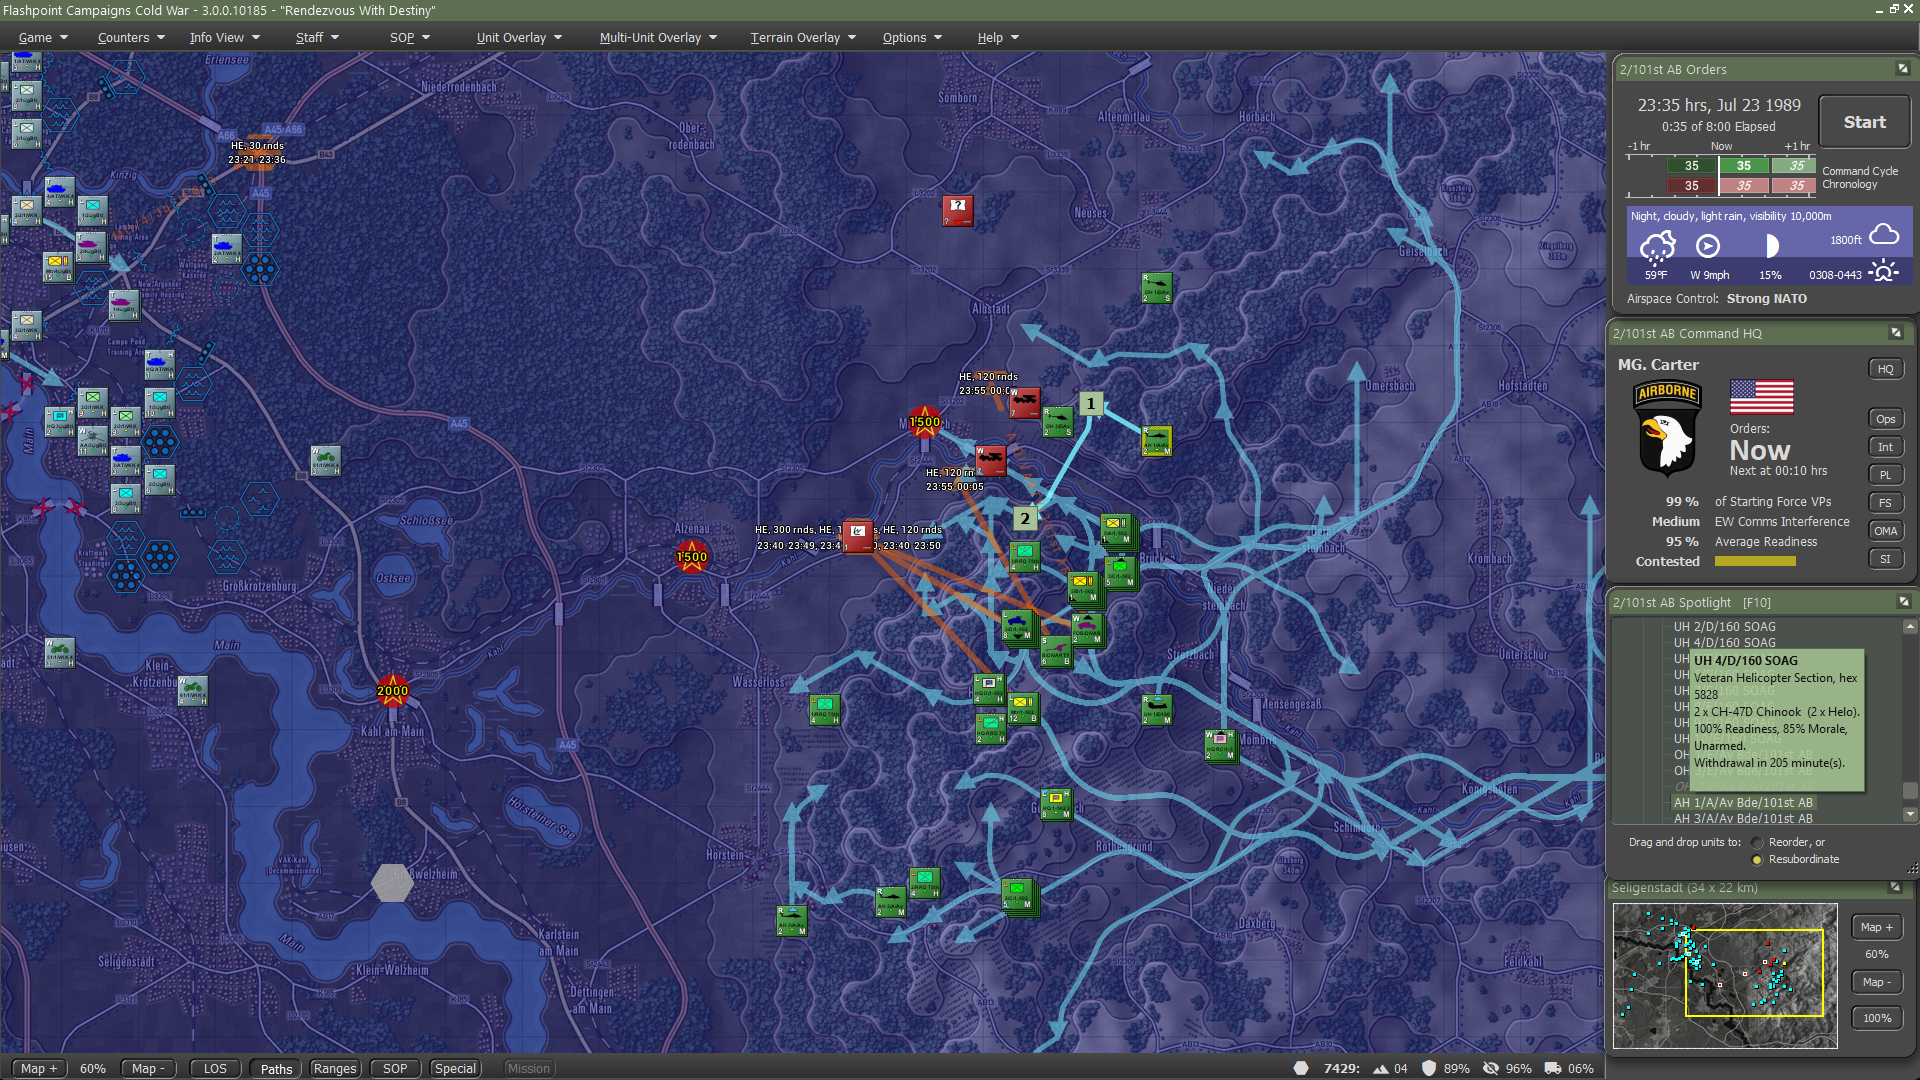Click the wind direction arrow icon
Screen dimensions: 1920x1080
pos(1708,246)
